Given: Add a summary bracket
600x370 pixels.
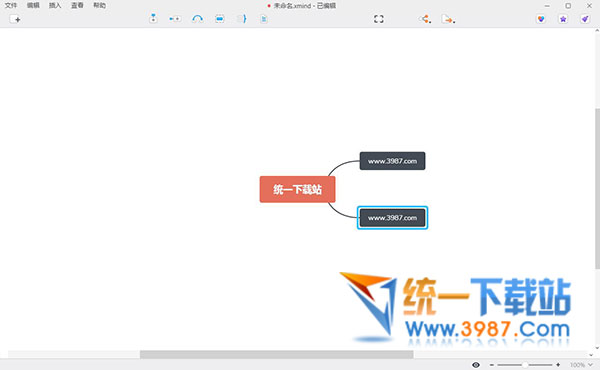Looking at the screenshot, I should tap(242, 19).
